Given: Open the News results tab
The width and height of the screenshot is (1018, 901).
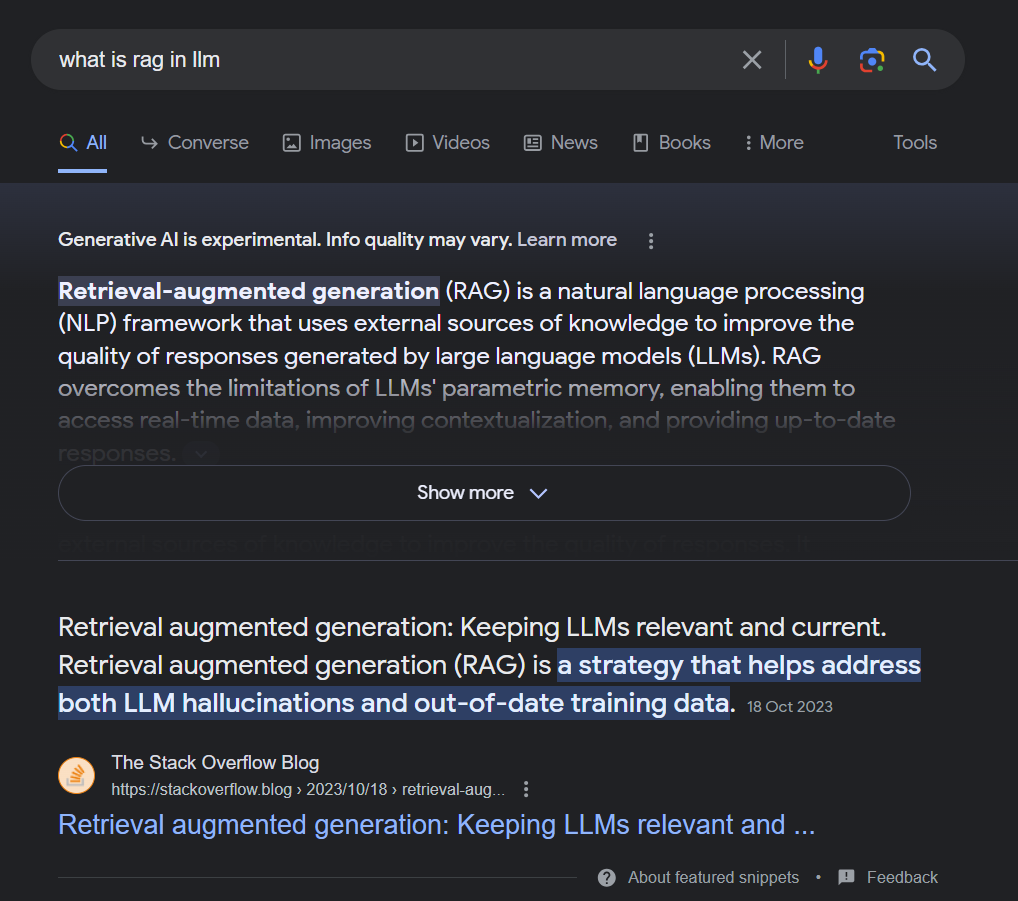Looking at the screenshot, I should point(561,143).
